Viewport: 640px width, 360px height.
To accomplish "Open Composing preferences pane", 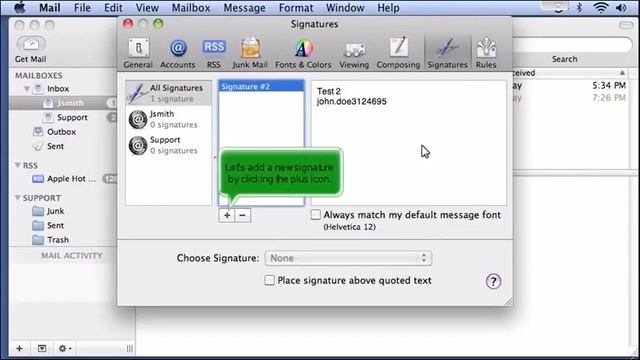I will pos(398,53).
